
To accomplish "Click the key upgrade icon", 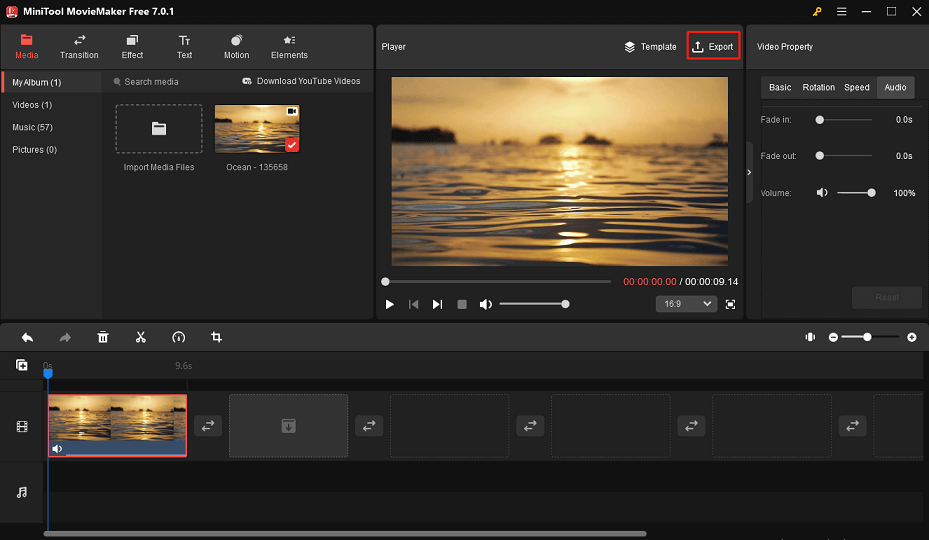I will [817, 11].
